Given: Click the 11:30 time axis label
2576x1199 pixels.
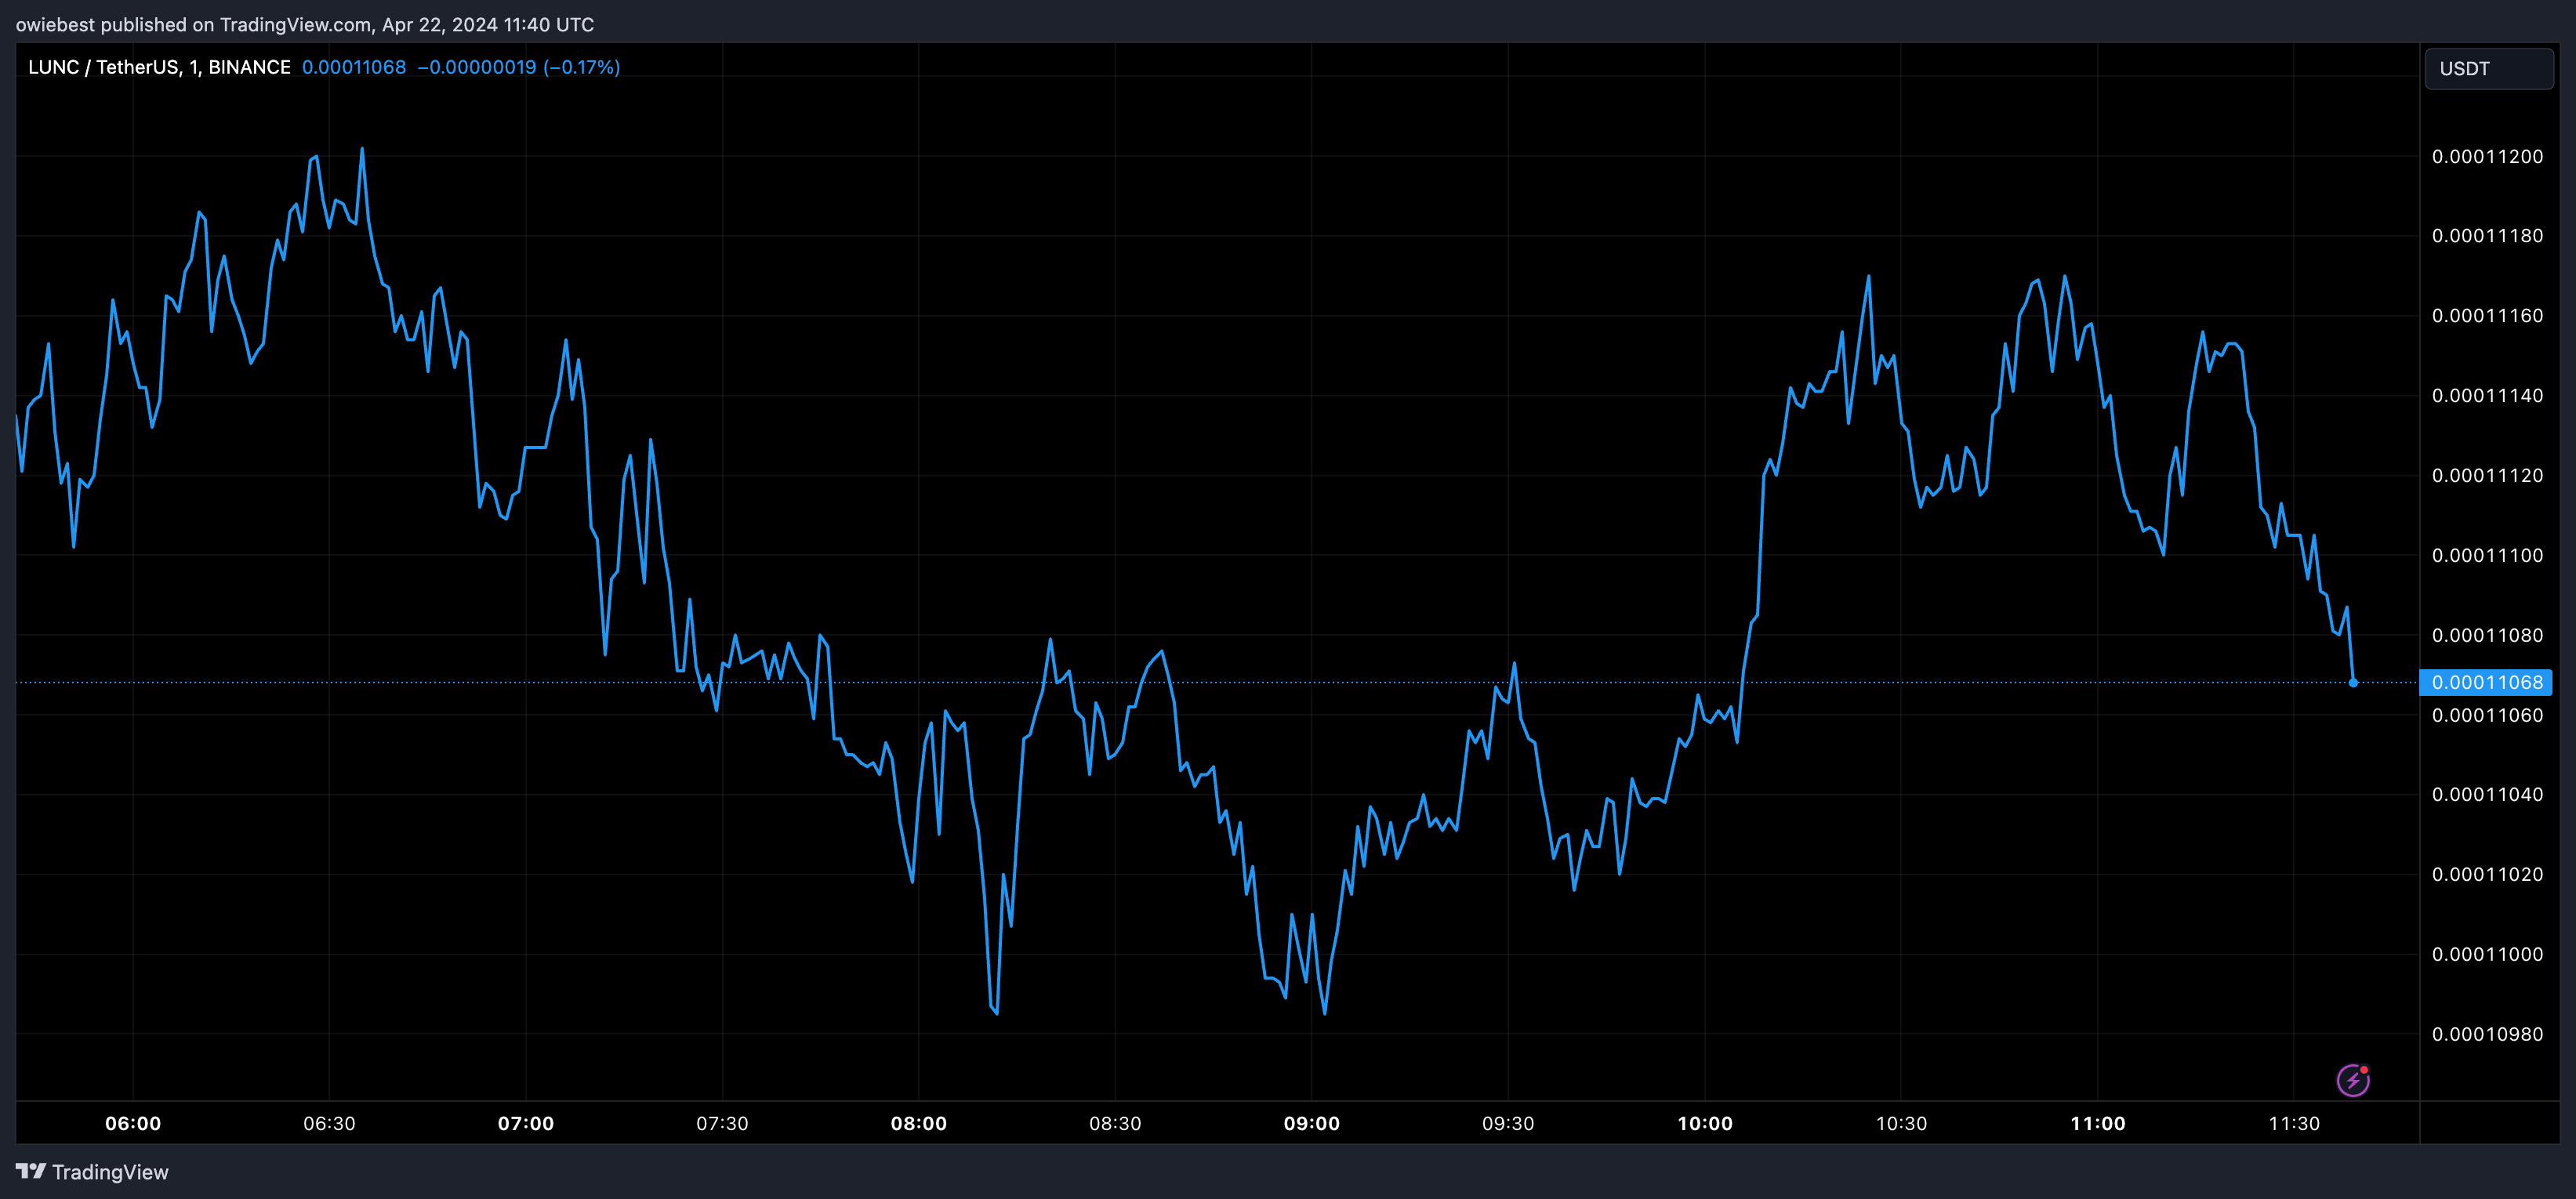Looking at the screenshot, I should [x=2294, y=1123].
